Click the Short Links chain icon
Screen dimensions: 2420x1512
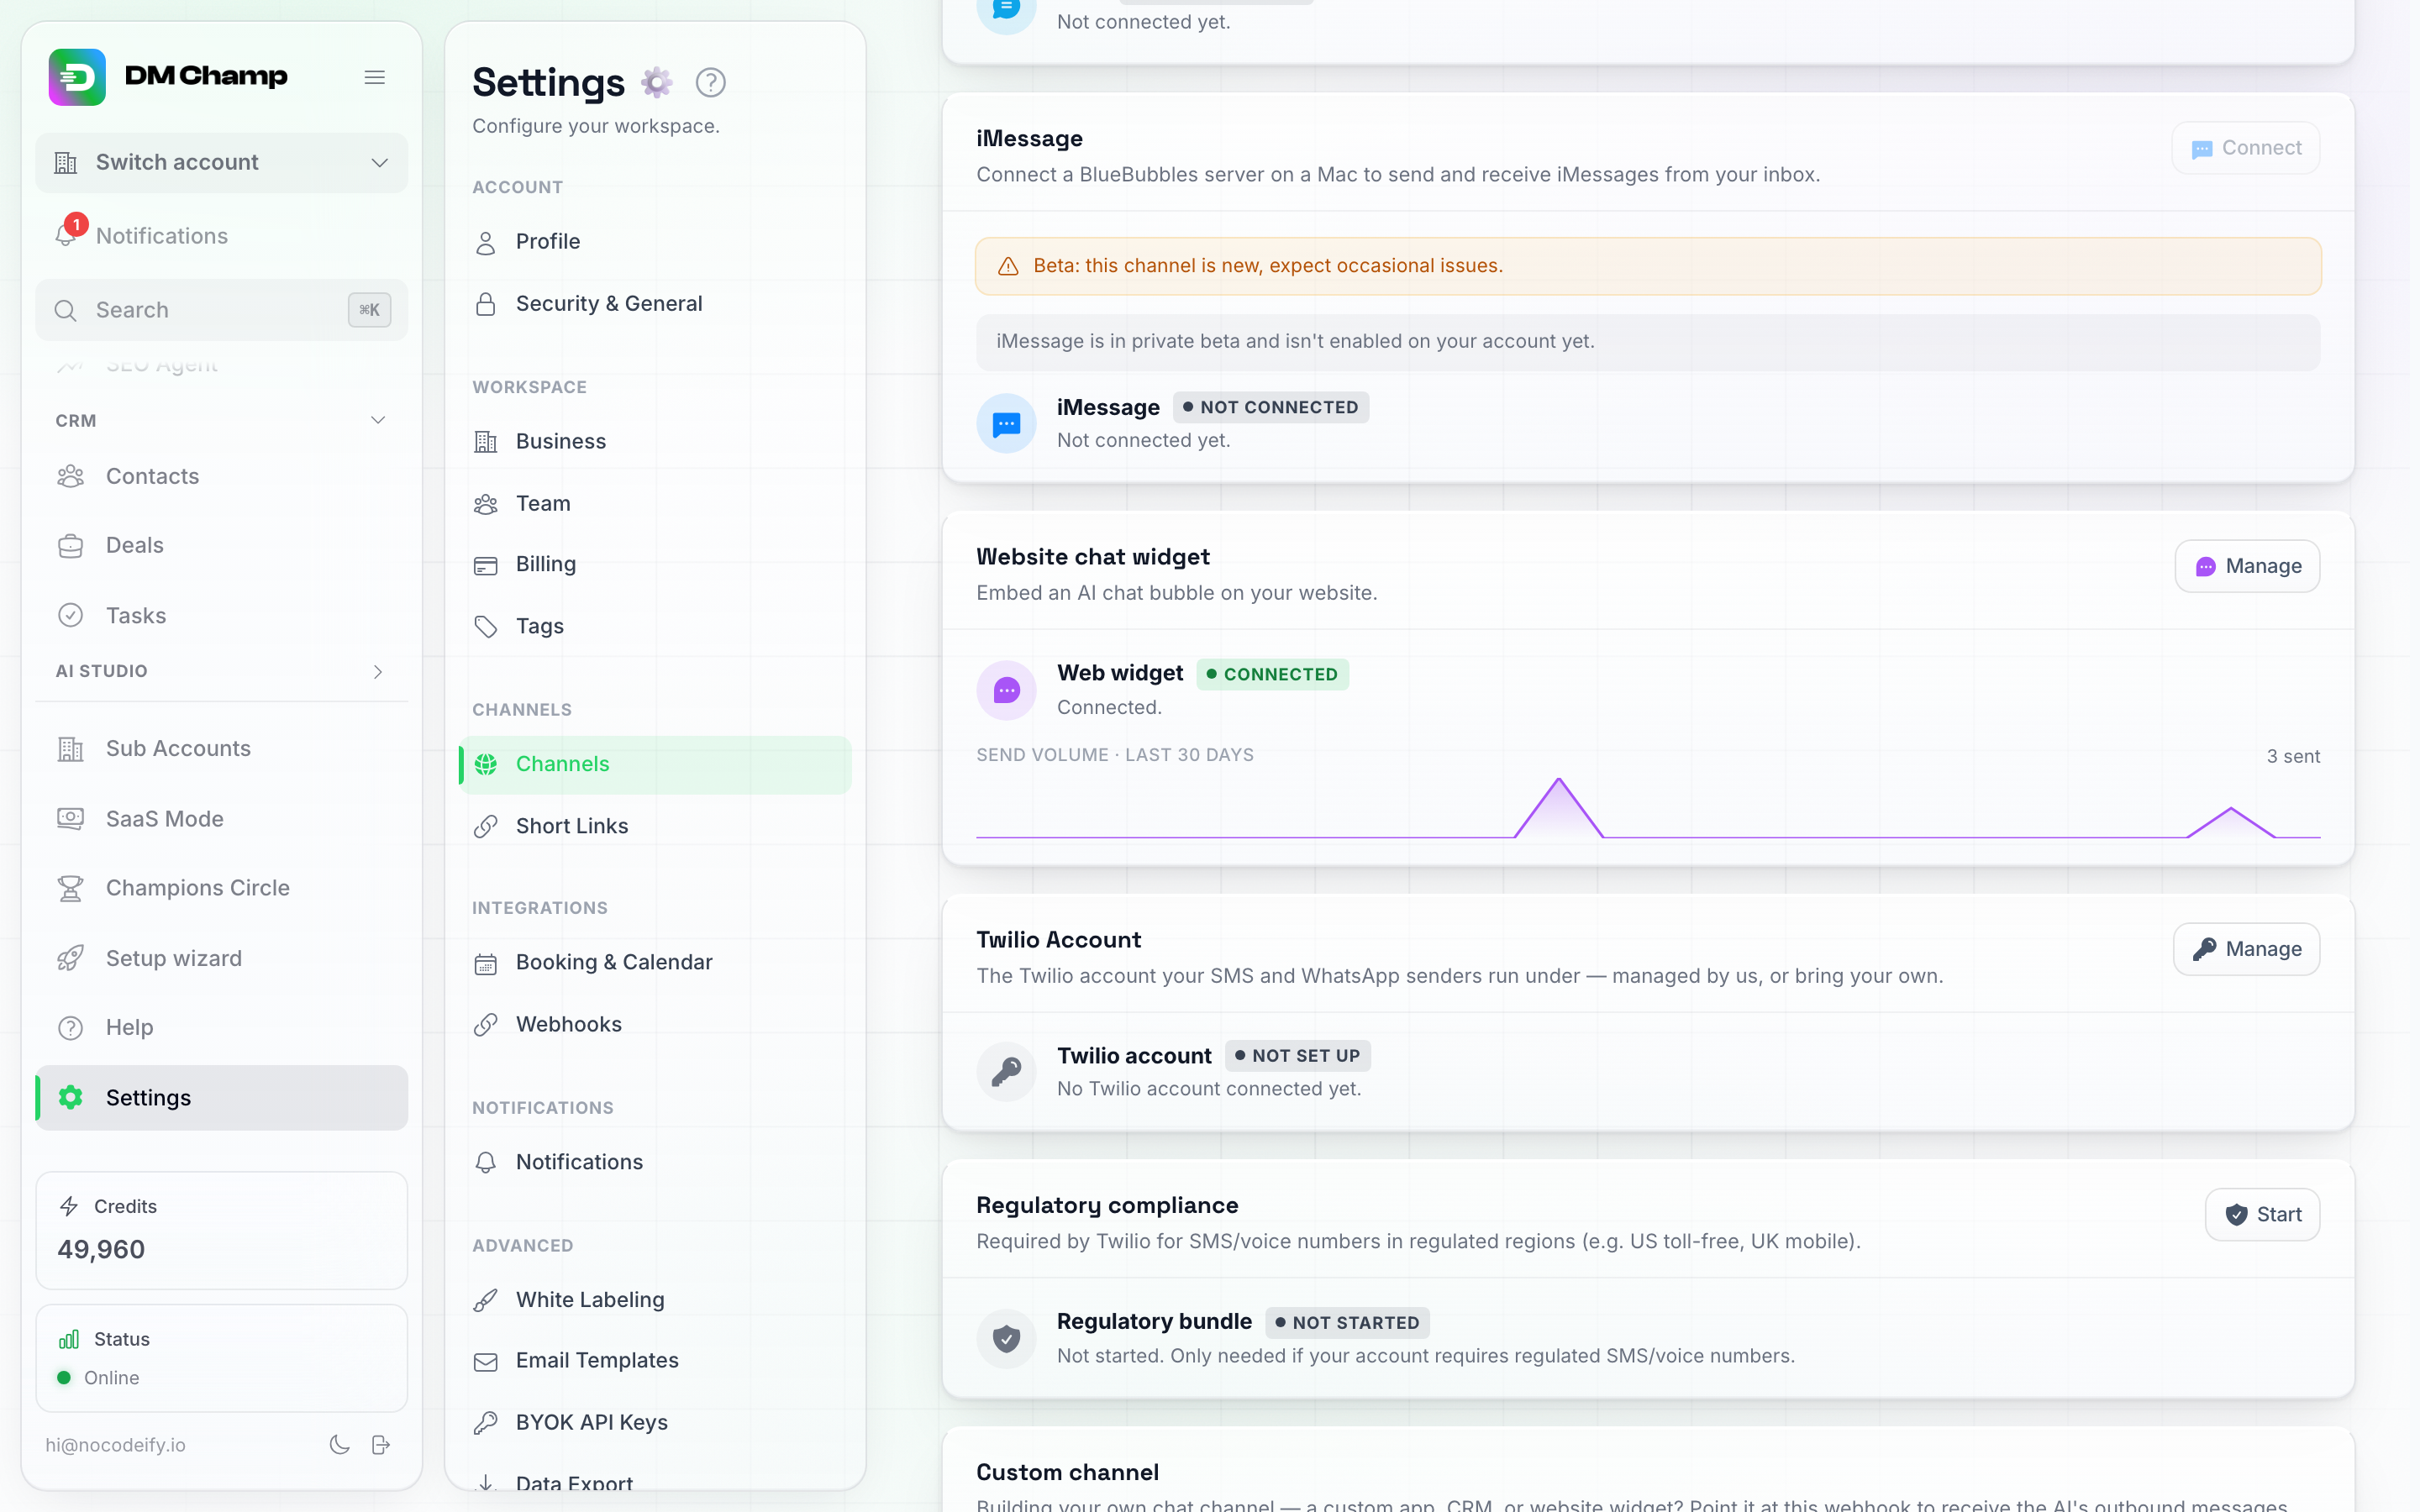click(486, 826)
